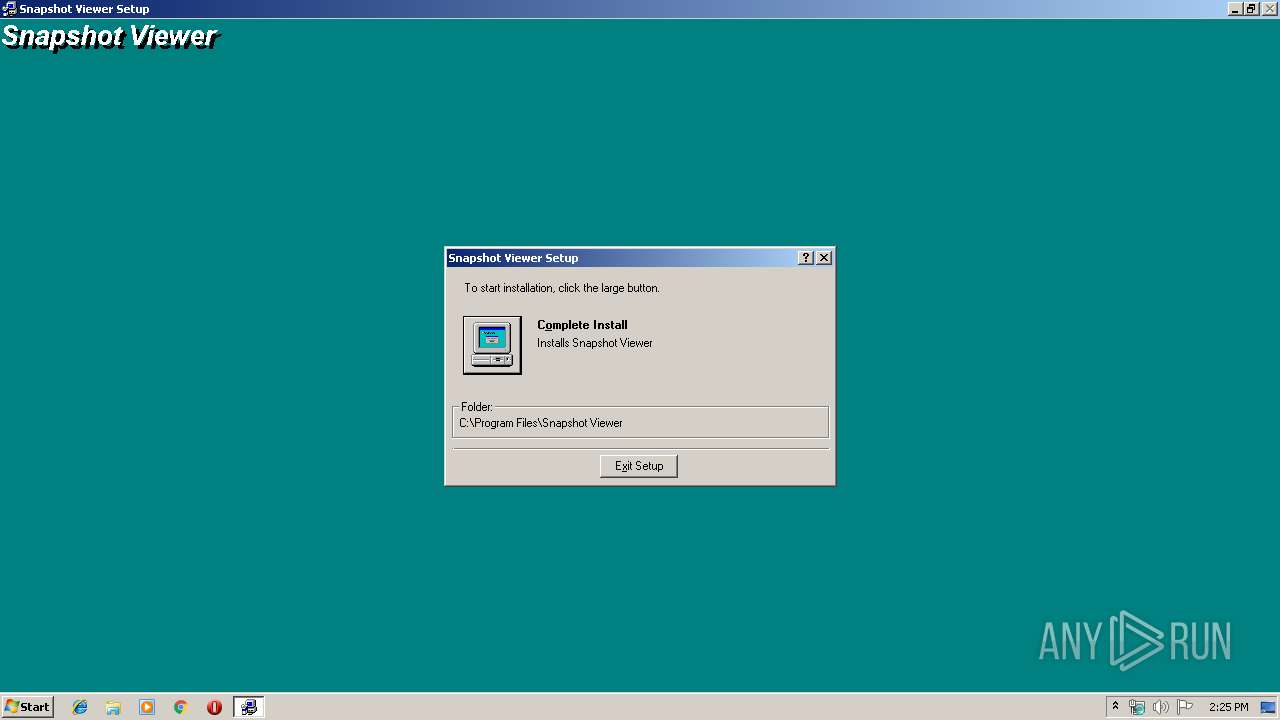Launch Internet Explorer from the taskbar
Viewport: 1280px width, 720px height.
click(x=80, y=707)
